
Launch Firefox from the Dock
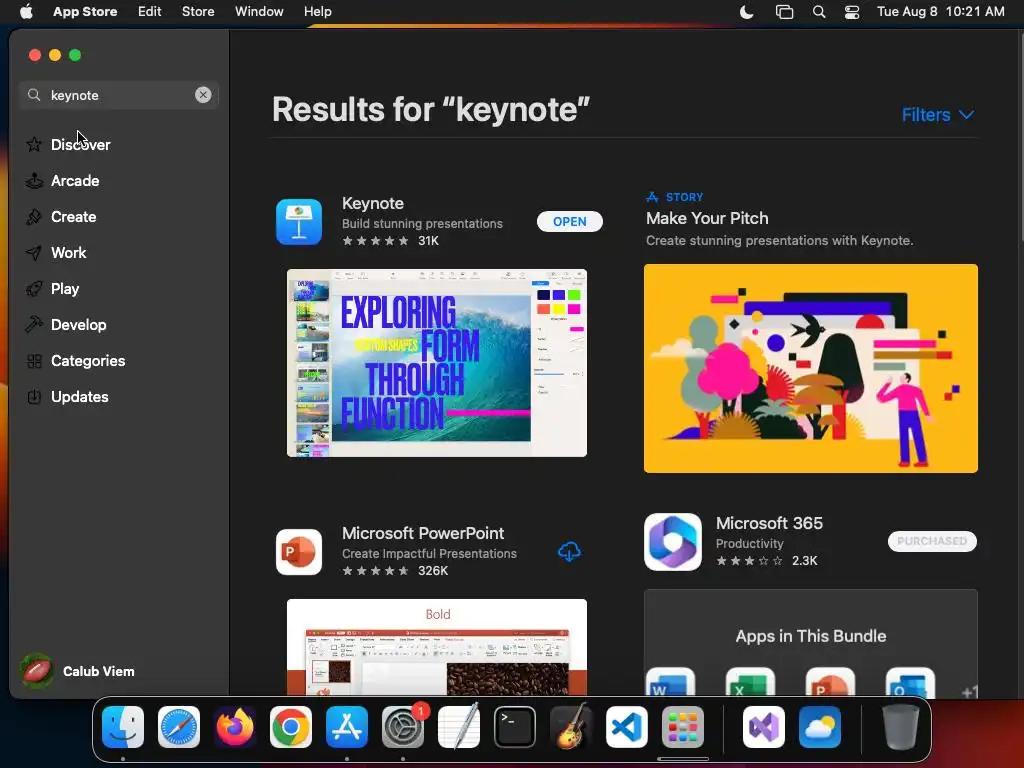[235, 727]
